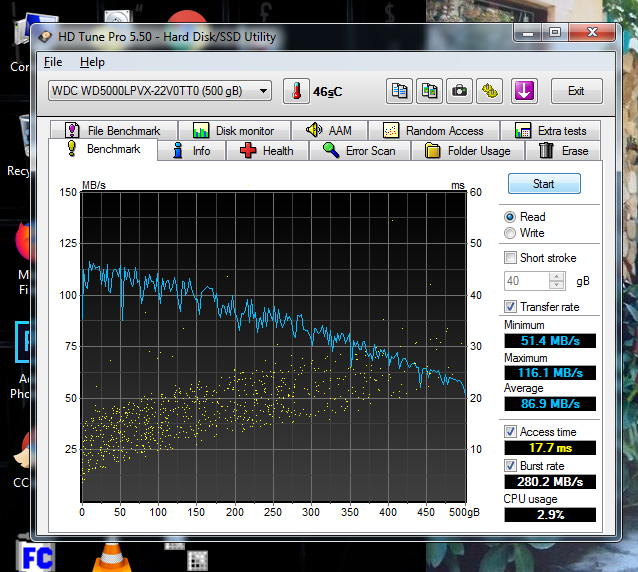The image size is (638, 572).
Task: Click the 46°C temperature reading
Action: pos(328,92)
